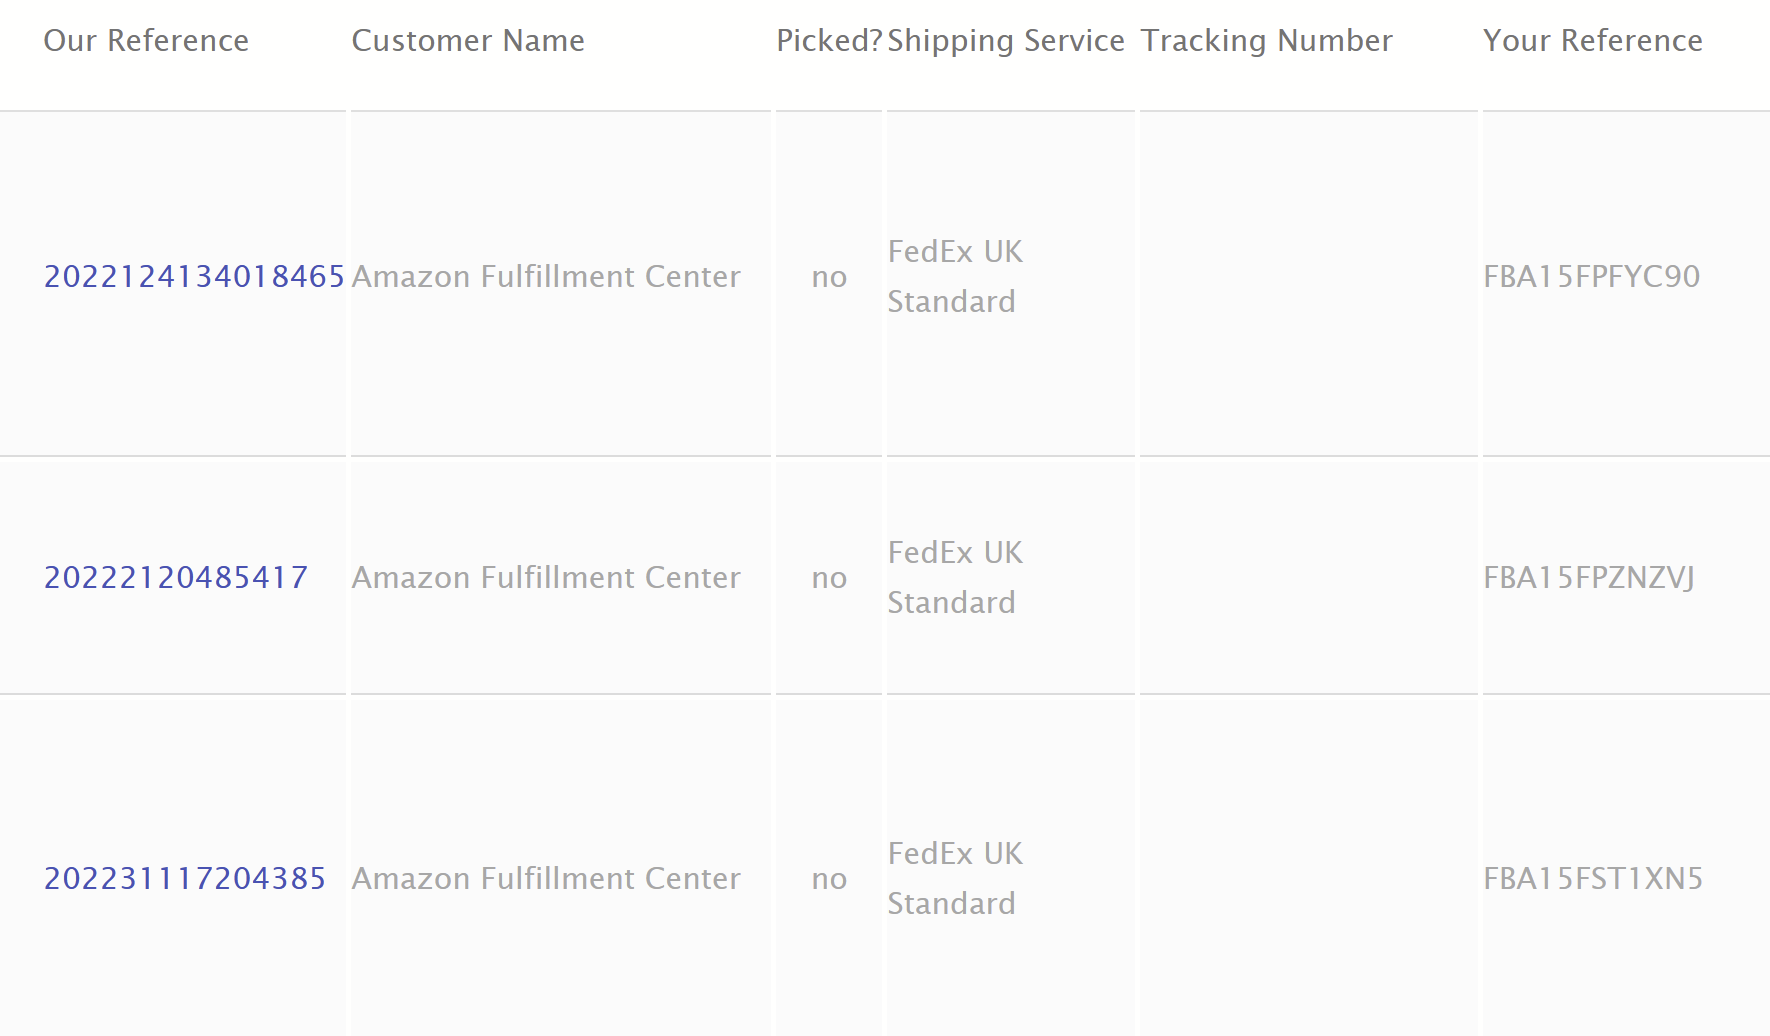Click FBA15FST1XN5 reference cell
The width and height of the screenshot is (1770, 1036).
point(1593,878)
